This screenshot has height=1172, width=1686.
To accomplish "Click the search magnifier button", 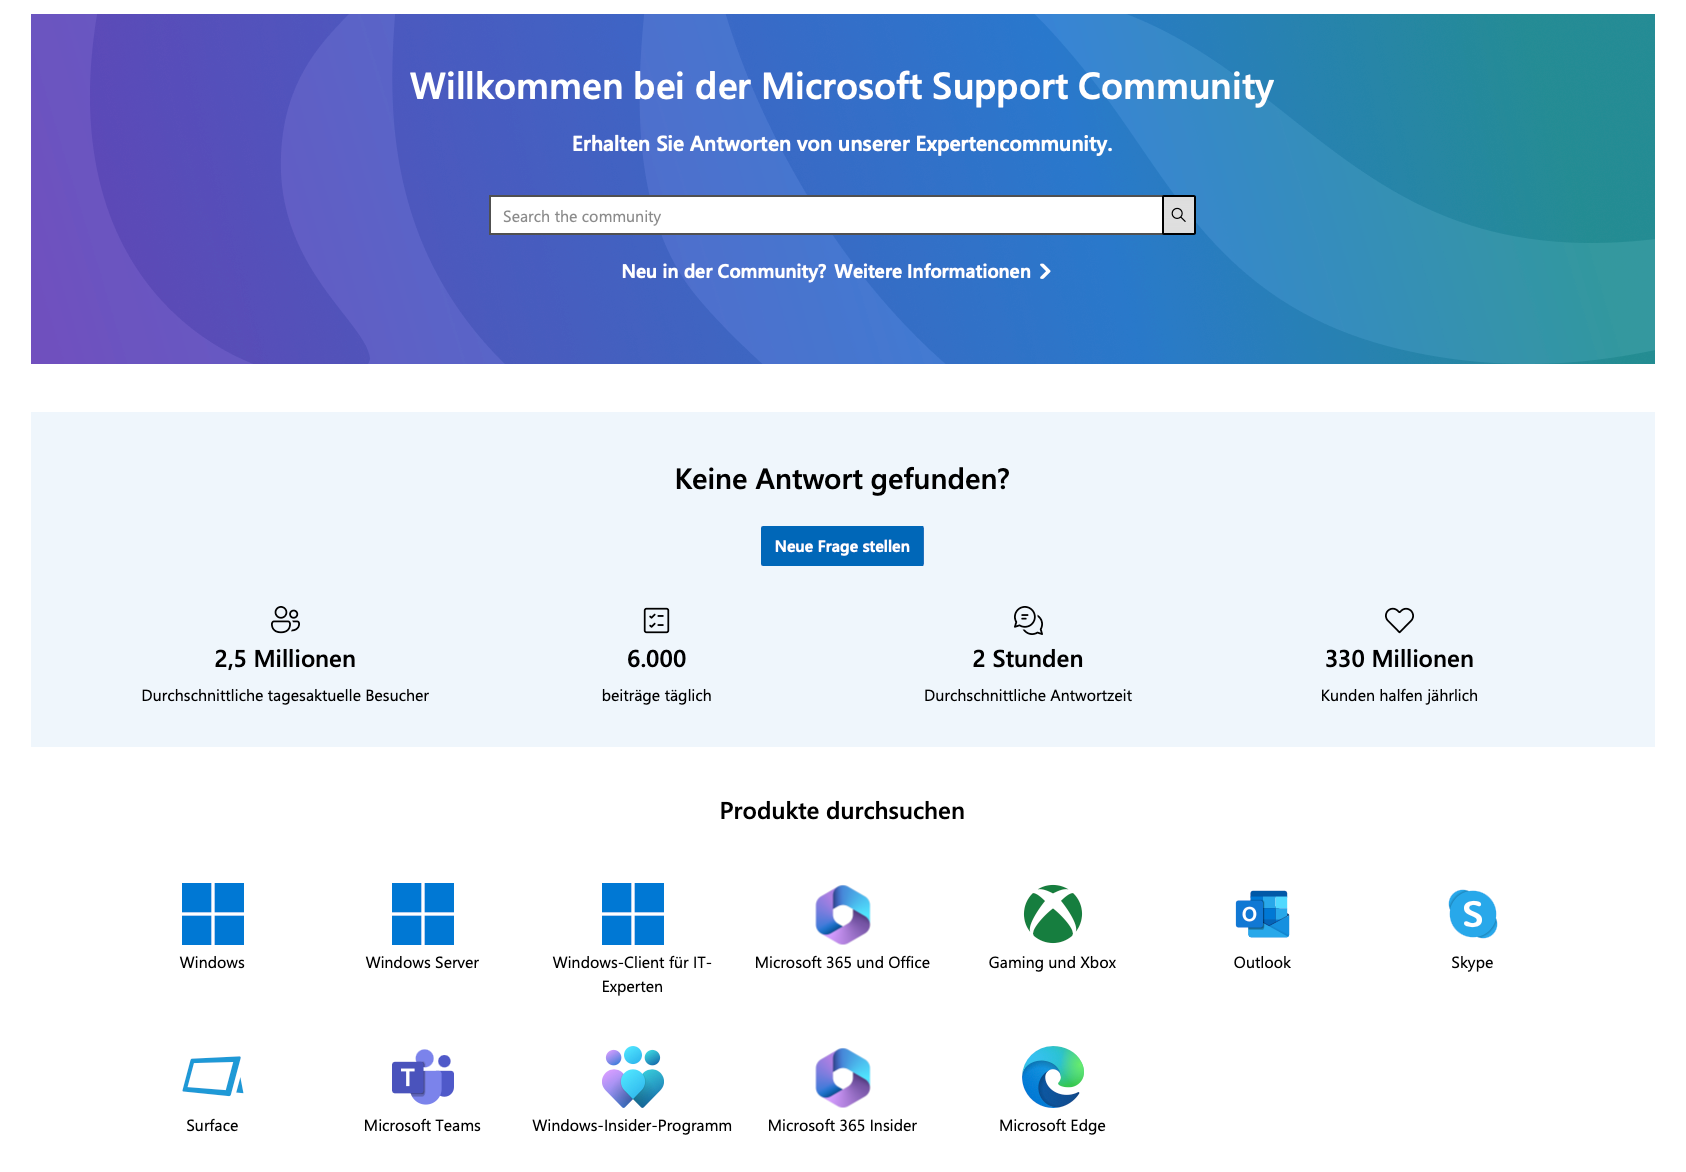I will click(1178, 215).
